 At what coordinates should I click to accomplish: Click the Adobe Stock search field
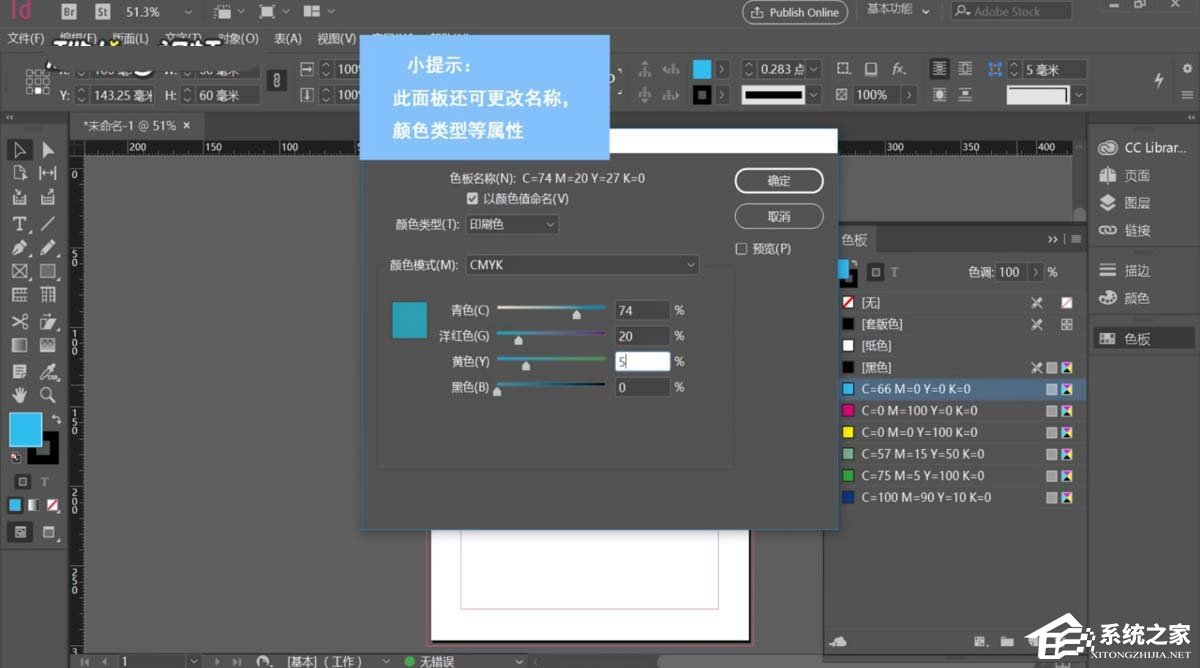point(1010,11)
